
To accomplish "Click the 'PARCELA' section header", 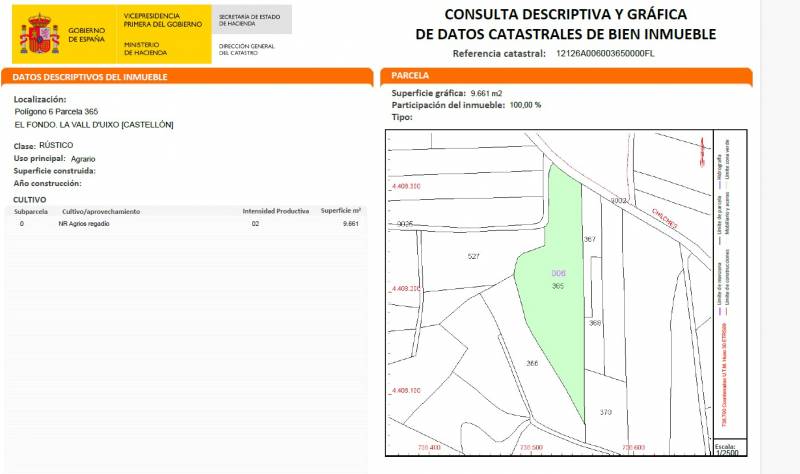I will click(x=410, y=76).
